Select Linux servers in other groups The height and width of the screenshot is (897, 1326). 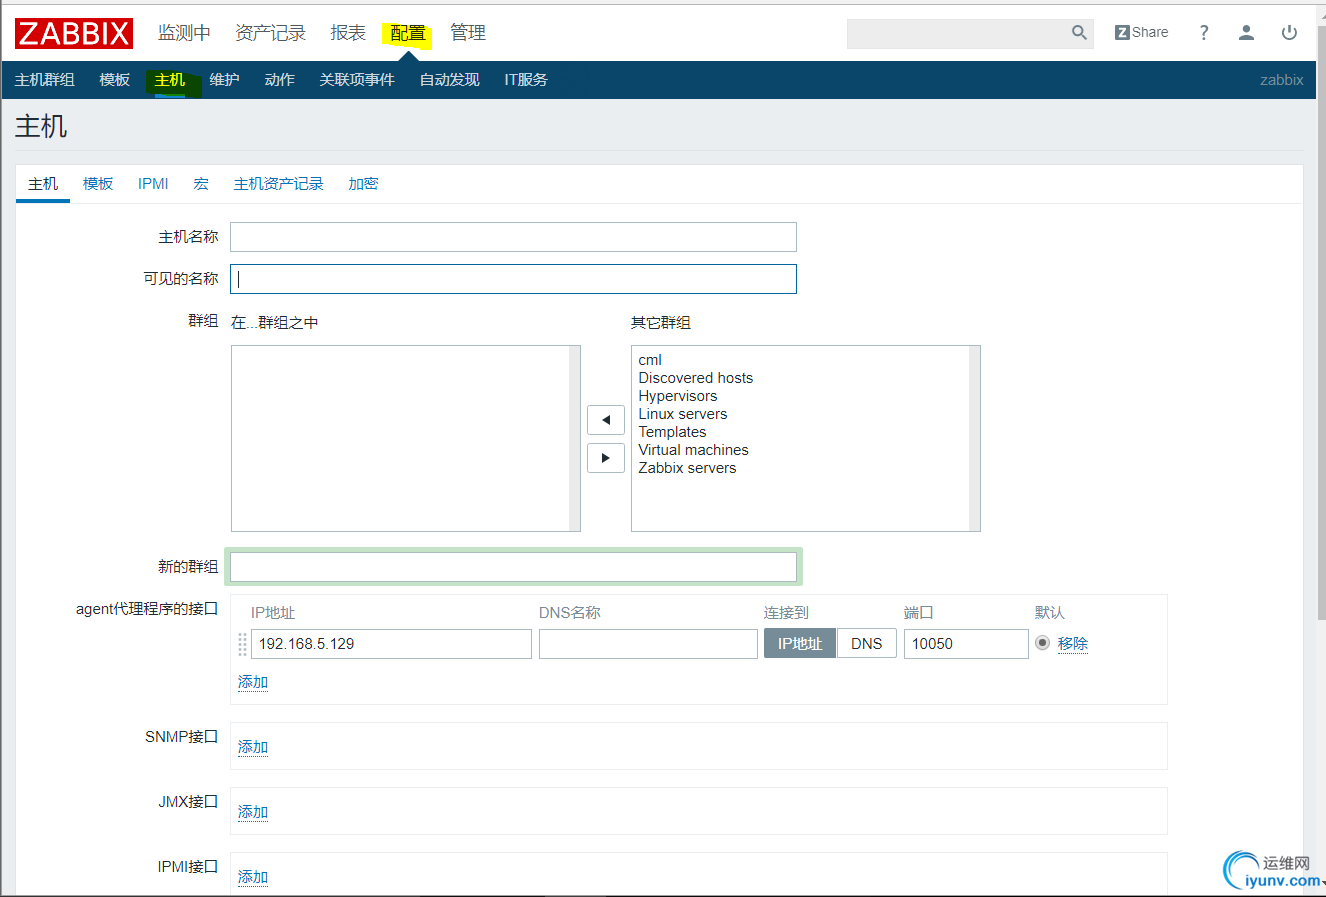point(683,414)
